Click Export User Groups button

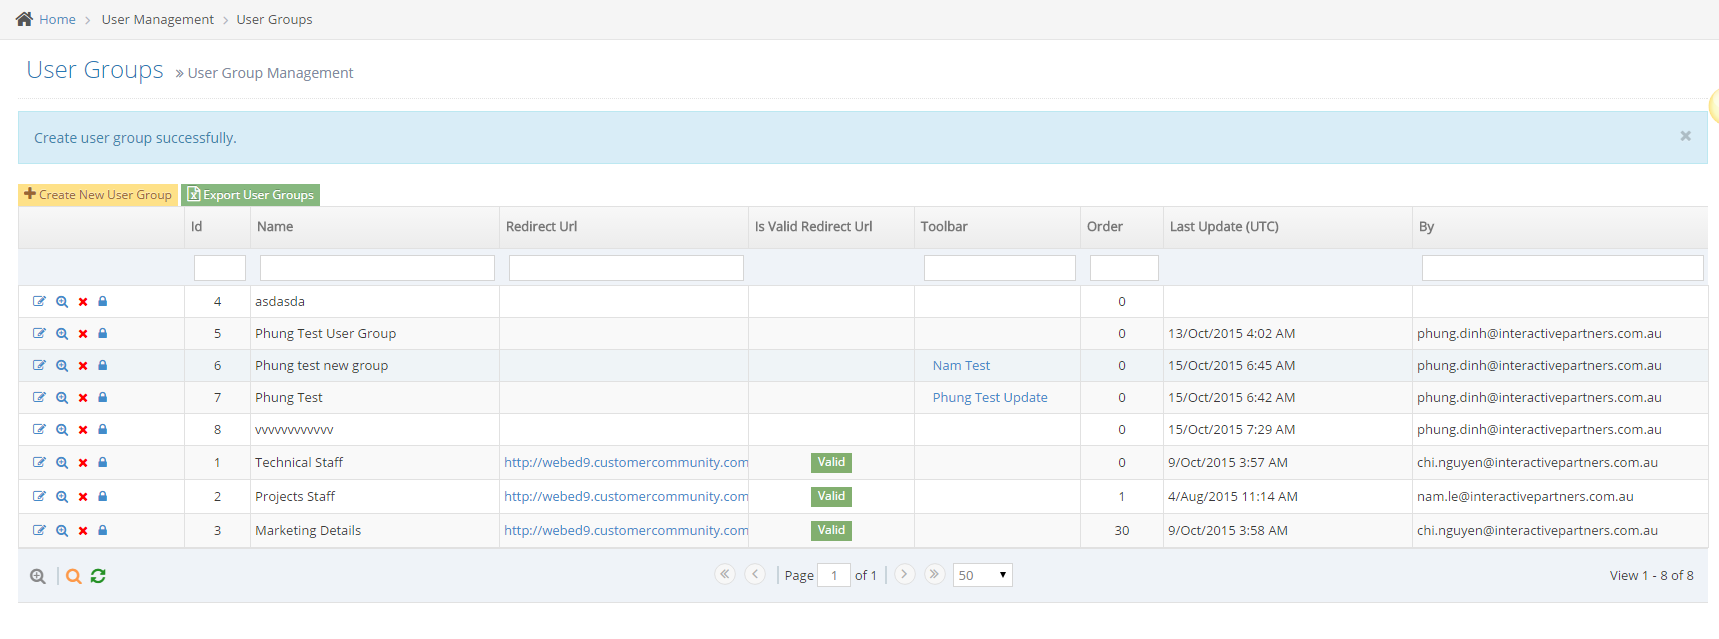pyautogui.click(x=250, y=195)
